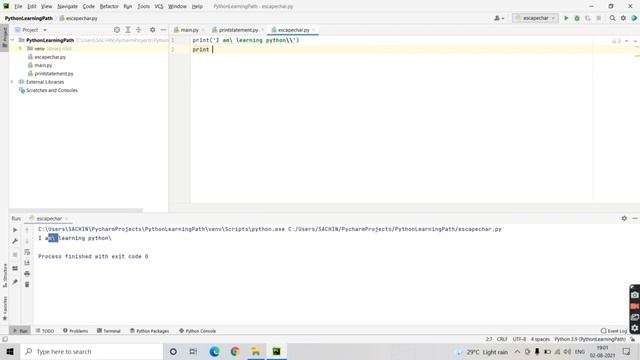Switch to main.py editor tab
The height and width of the screenshot is (360, 640).
click(189, 30)
